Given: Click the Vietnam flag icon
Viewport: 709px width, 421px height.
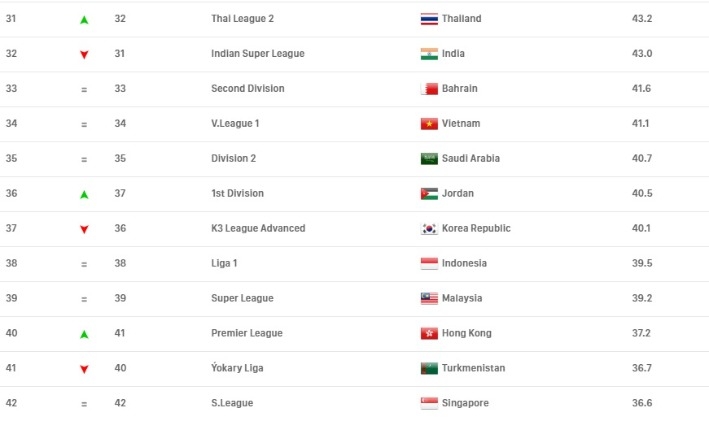Looking at the screenshot, I should (429, 124).
